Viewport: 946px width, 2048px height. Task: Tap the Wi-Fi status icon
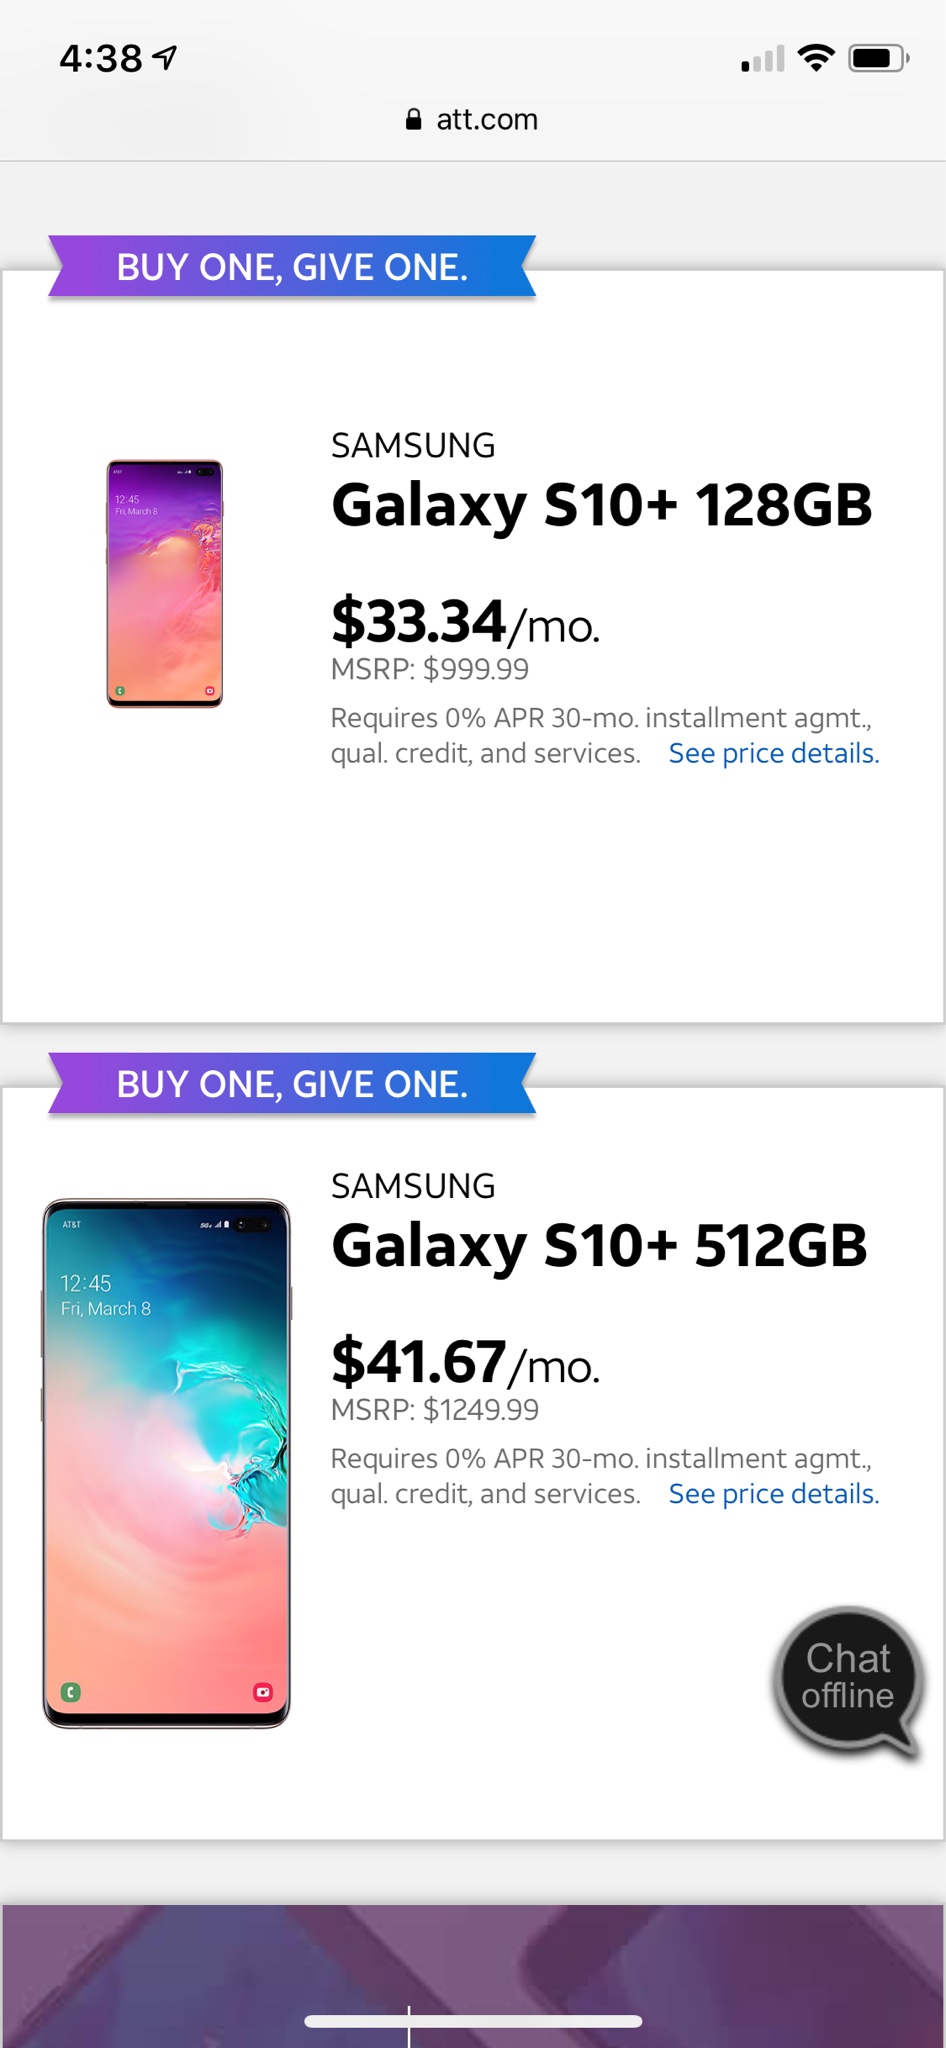coord(816,59)
